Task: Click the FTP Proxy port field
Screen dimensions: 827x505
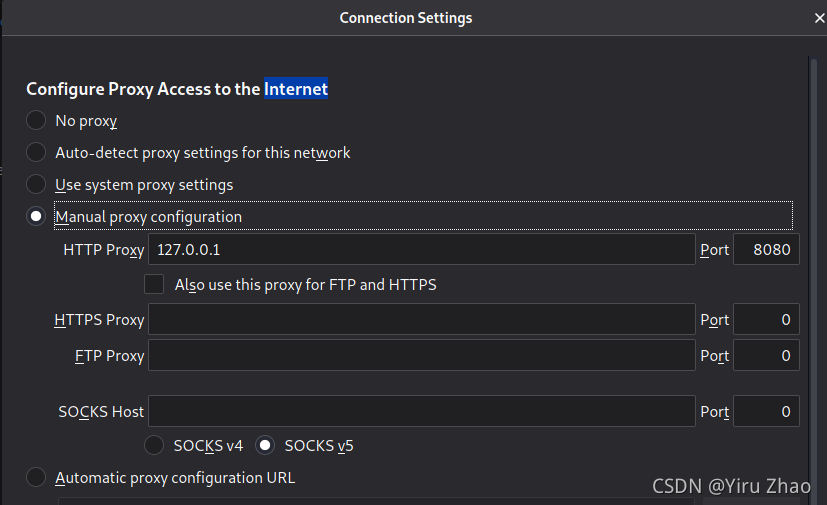Action: pos(766,356)
